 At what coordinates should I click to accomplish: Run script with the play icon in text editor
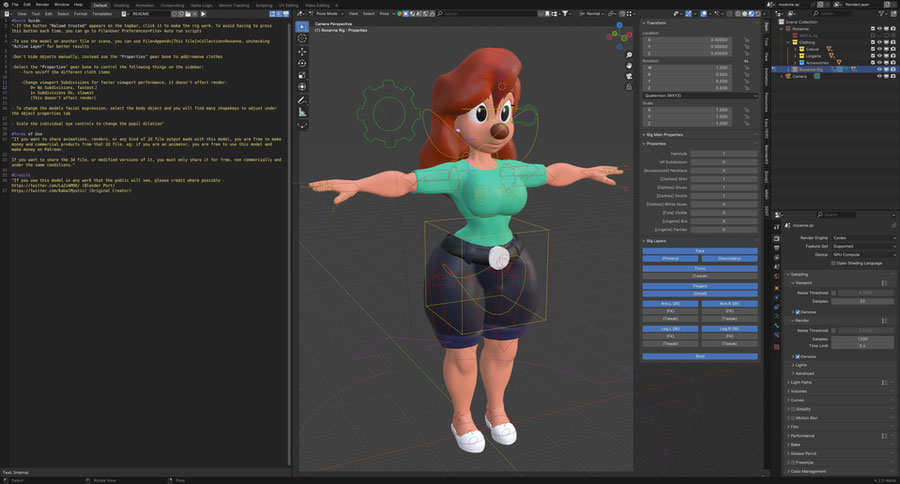[203, 14]
